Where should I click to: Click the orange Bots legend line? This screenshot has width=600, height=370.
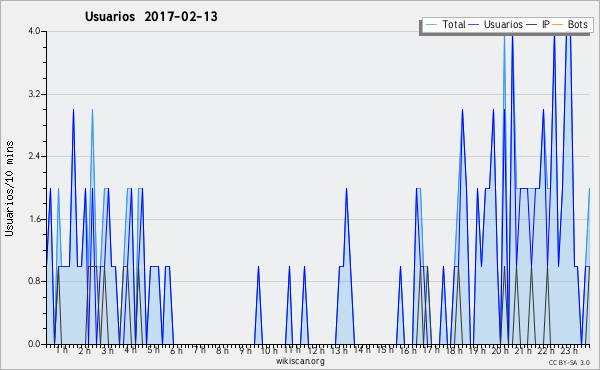[558, 25]
